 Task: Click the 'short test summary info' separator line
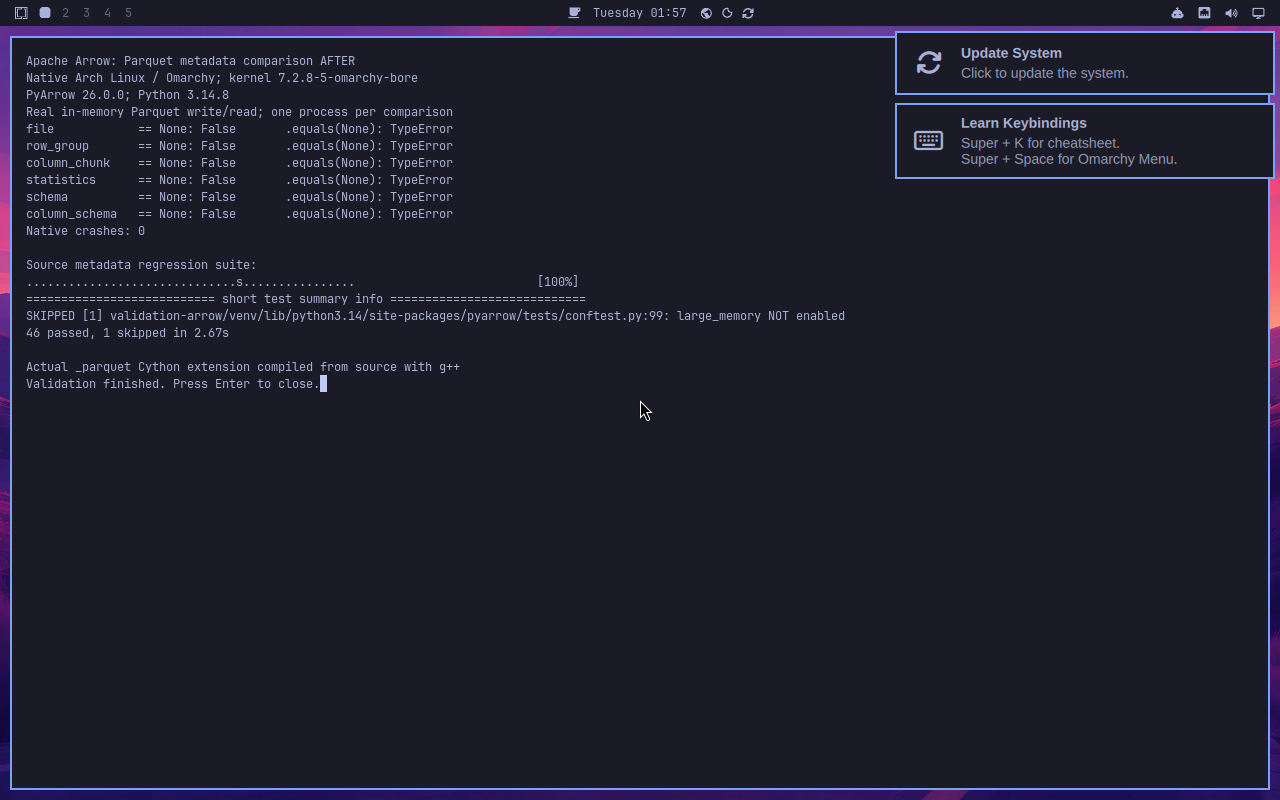click(x=306, y=299)
